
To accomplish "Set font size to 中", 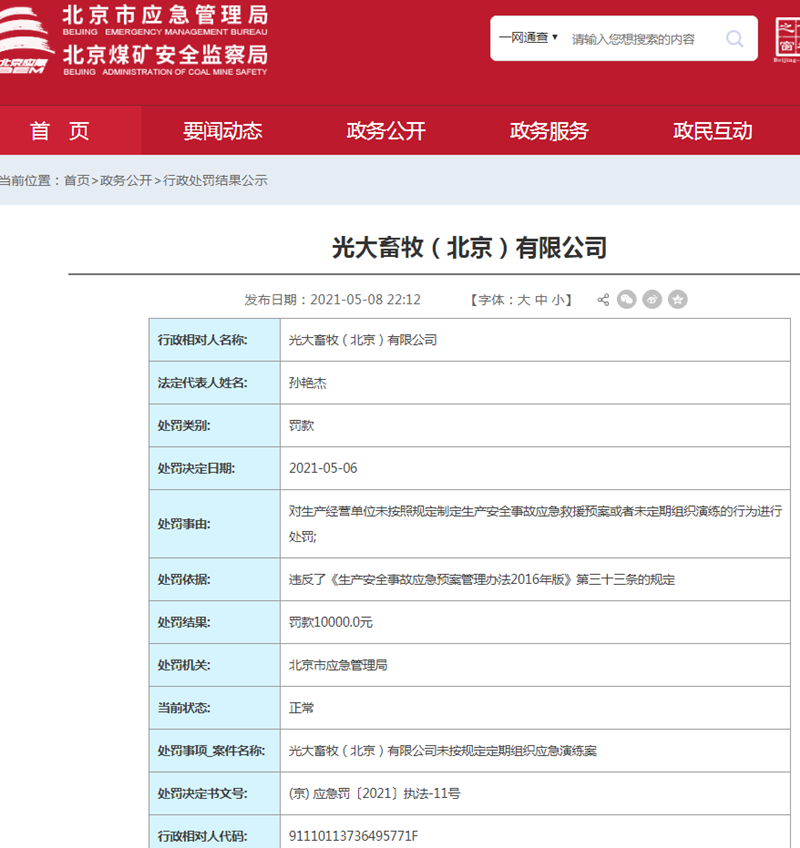I will pos(540,300).
